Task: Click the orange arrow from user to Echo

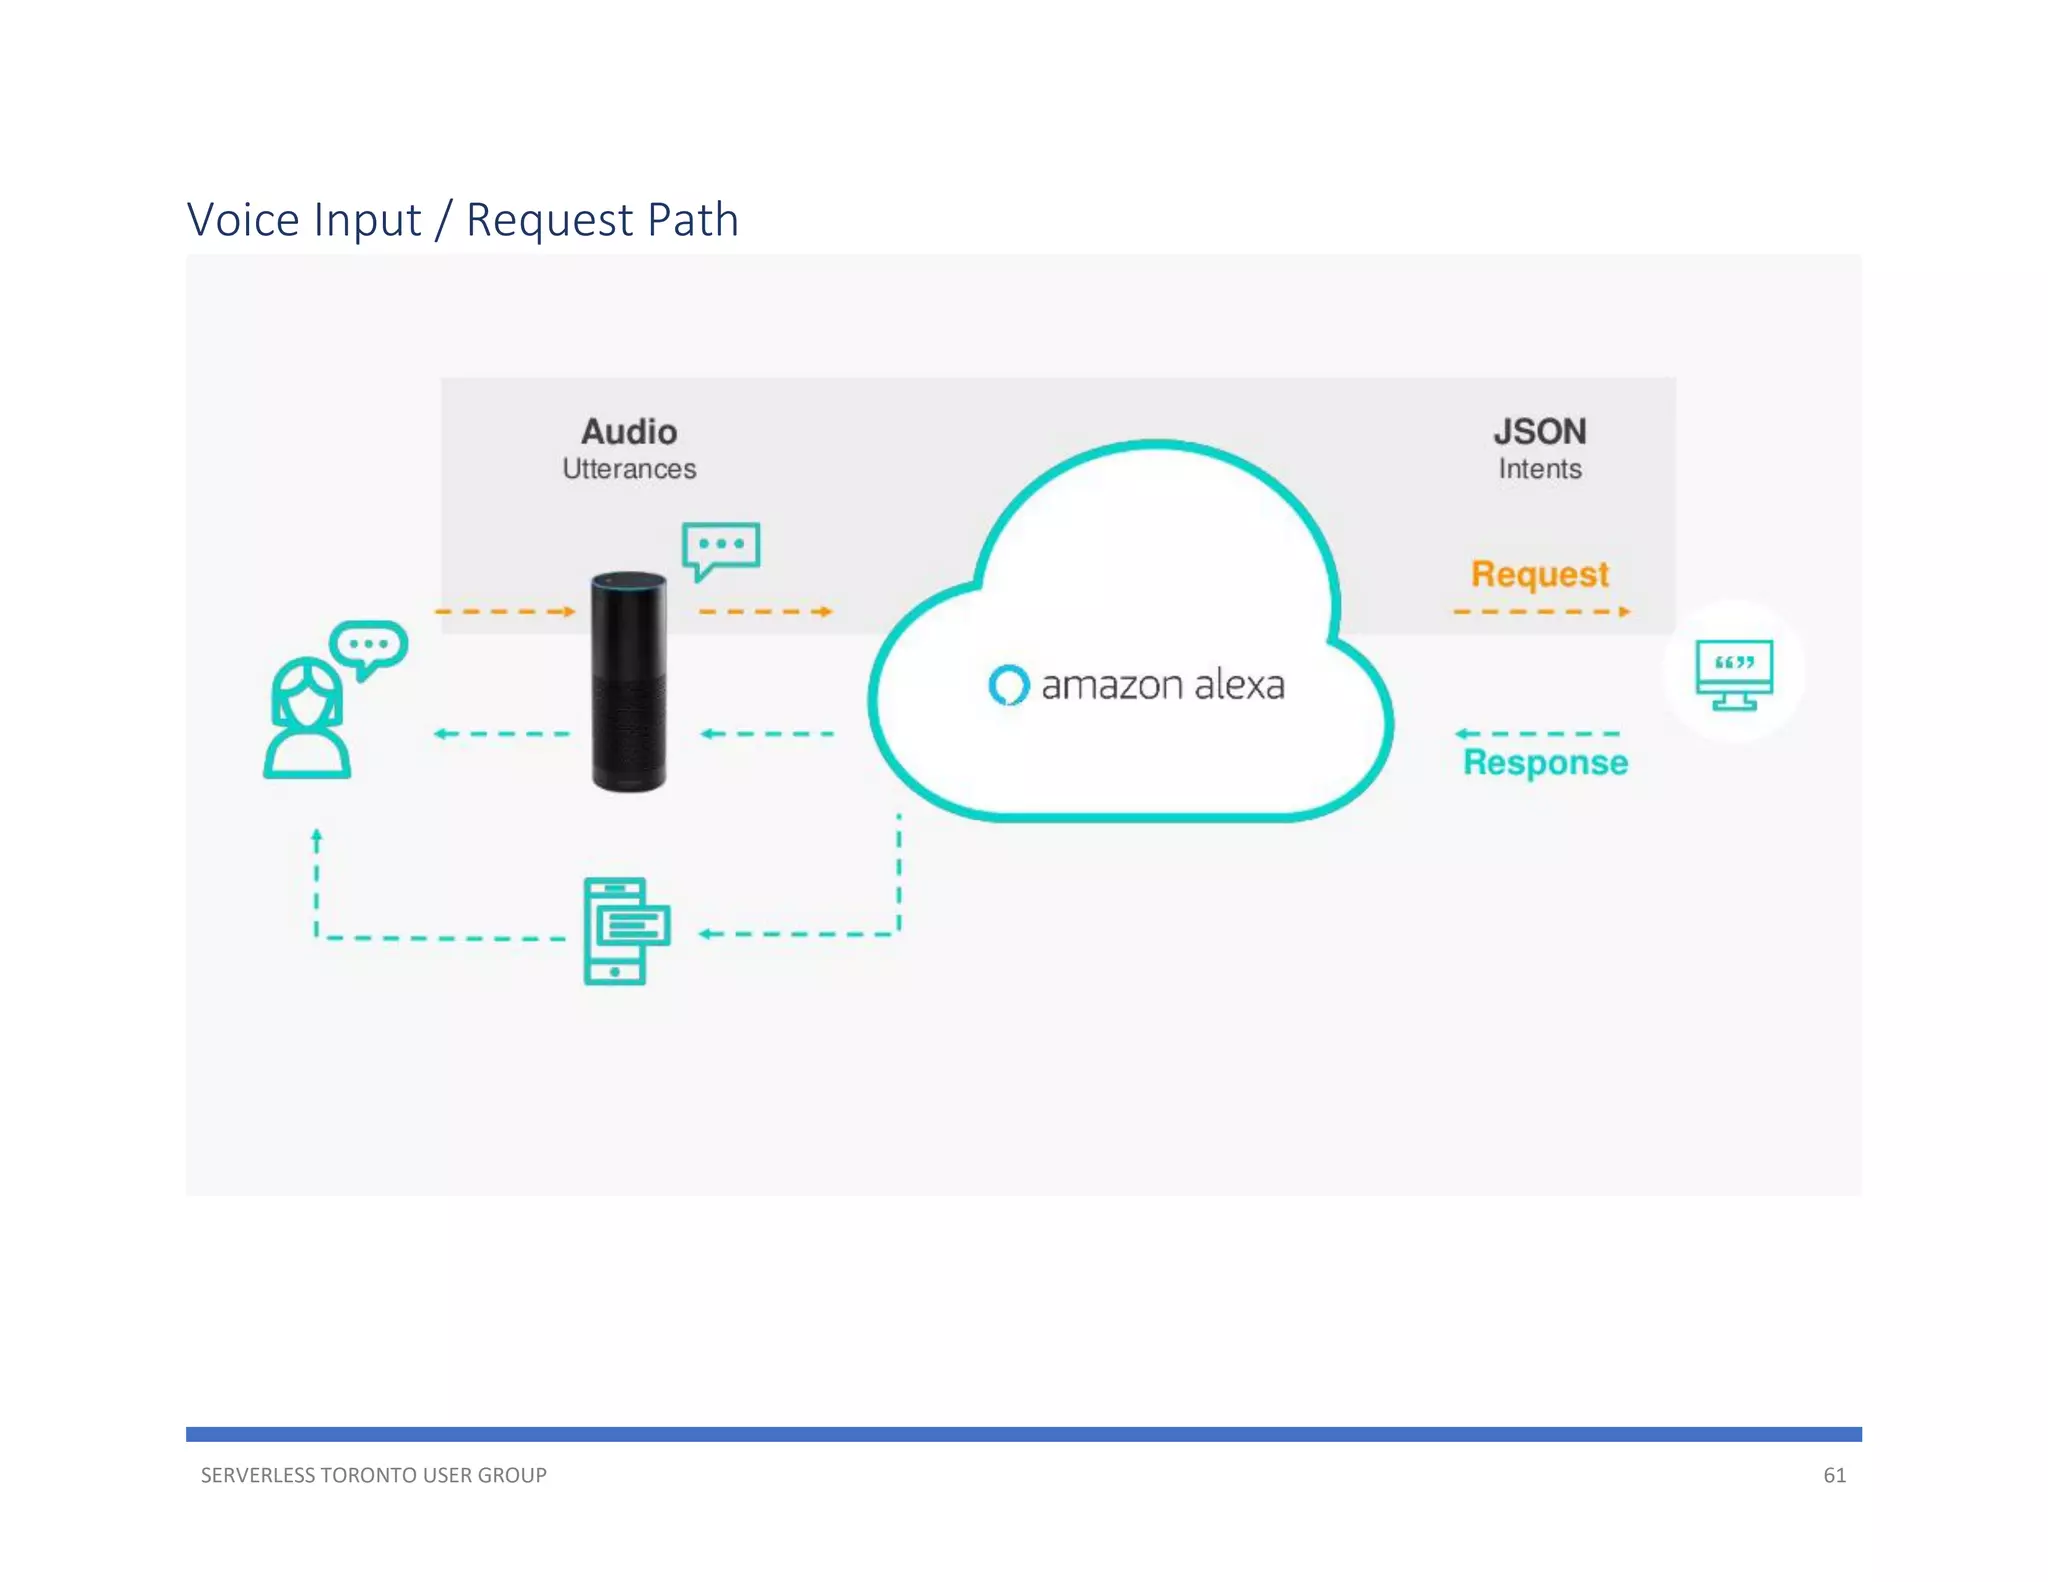Action: pos(505,611)
